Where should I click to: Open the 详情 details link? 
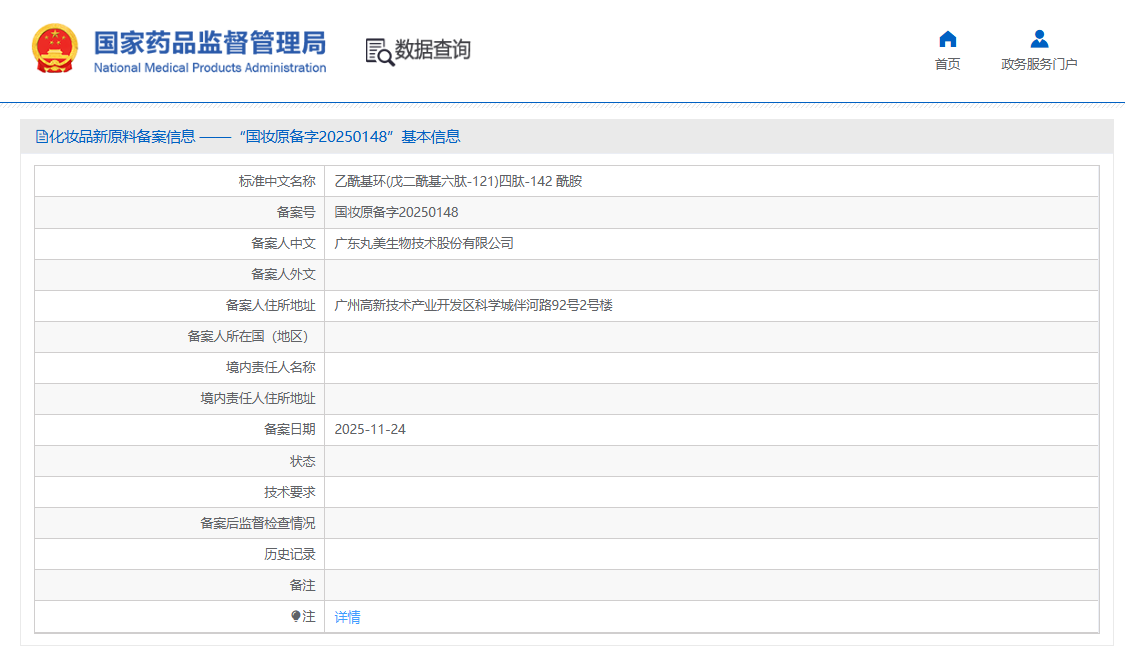click(346, 617)
